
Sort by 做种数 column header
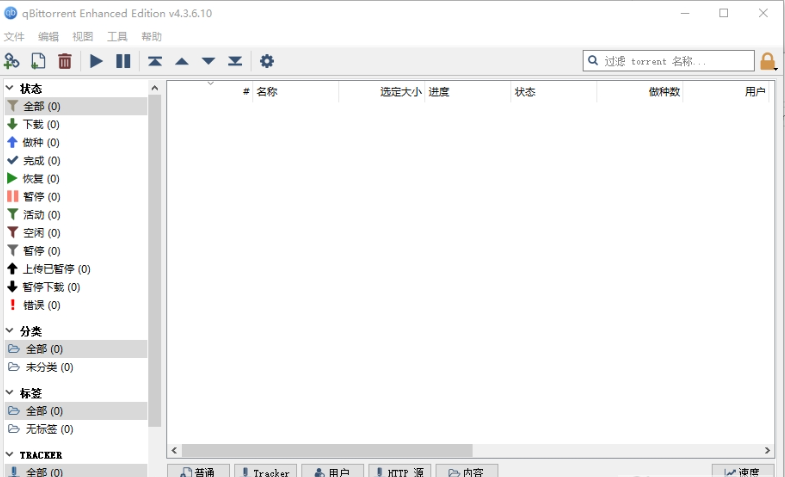pos(640,92)
